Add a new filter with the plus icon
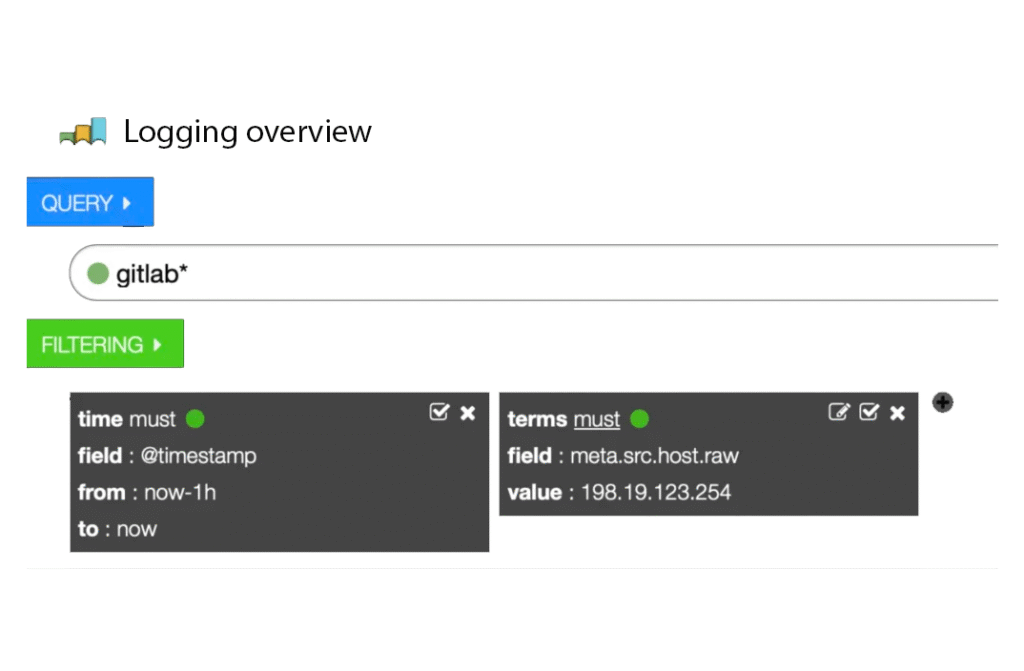 pyautogui.click(x=942, y=402)
